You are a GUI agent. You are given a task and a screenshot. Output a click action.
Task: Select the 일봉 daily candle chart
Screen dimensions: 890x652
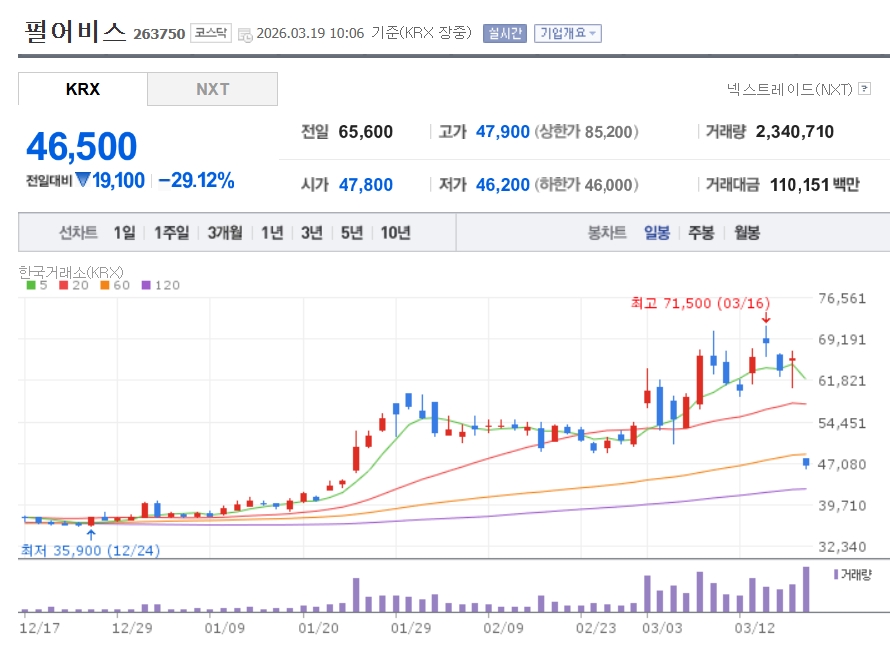pos(657,233)
